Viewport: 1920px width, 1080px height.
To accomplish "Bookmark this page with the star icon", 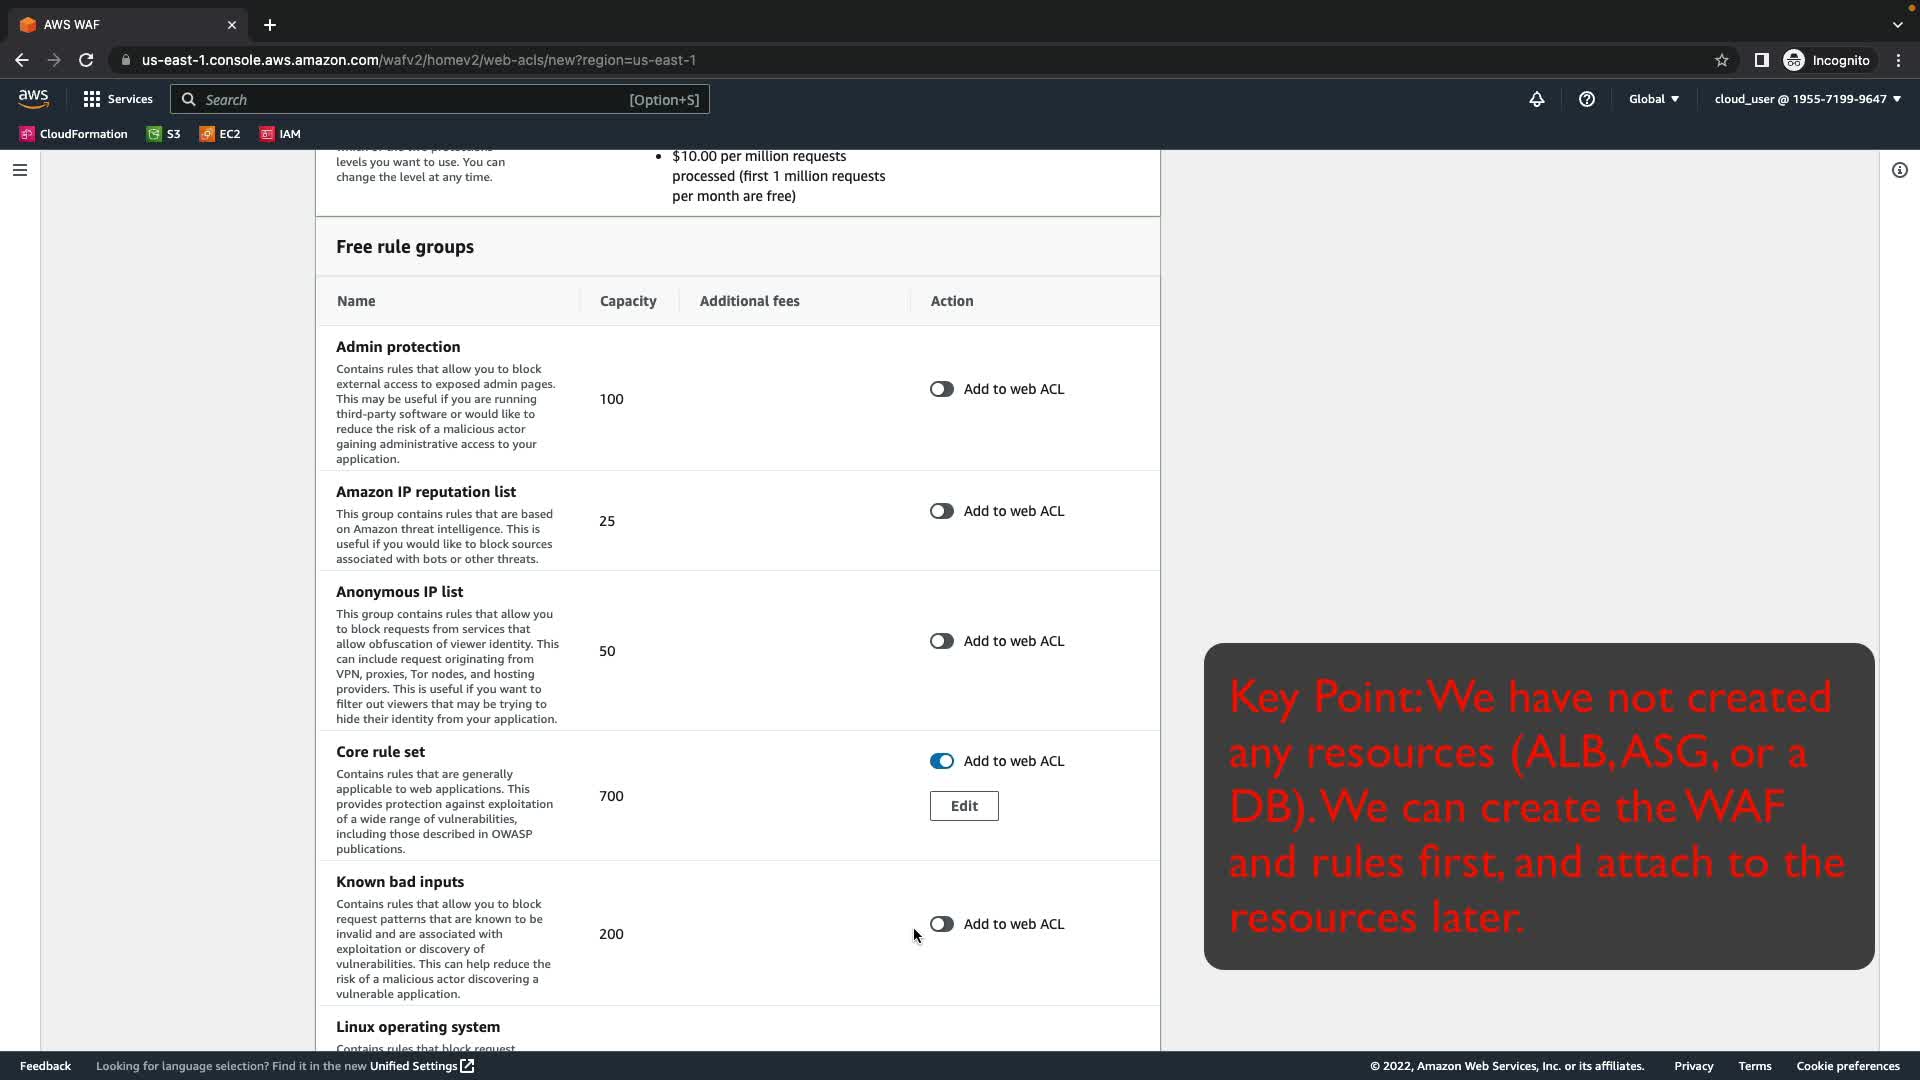I will (1721, 60).
